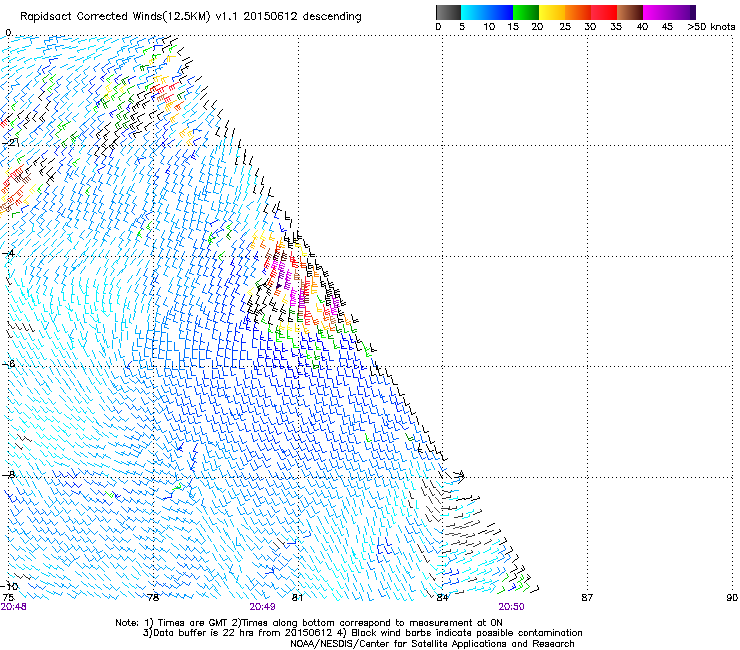Click the cyan 5-10 knots legend color
The height and width of the screenshot is (650, 740).
(x=474, y=12)
